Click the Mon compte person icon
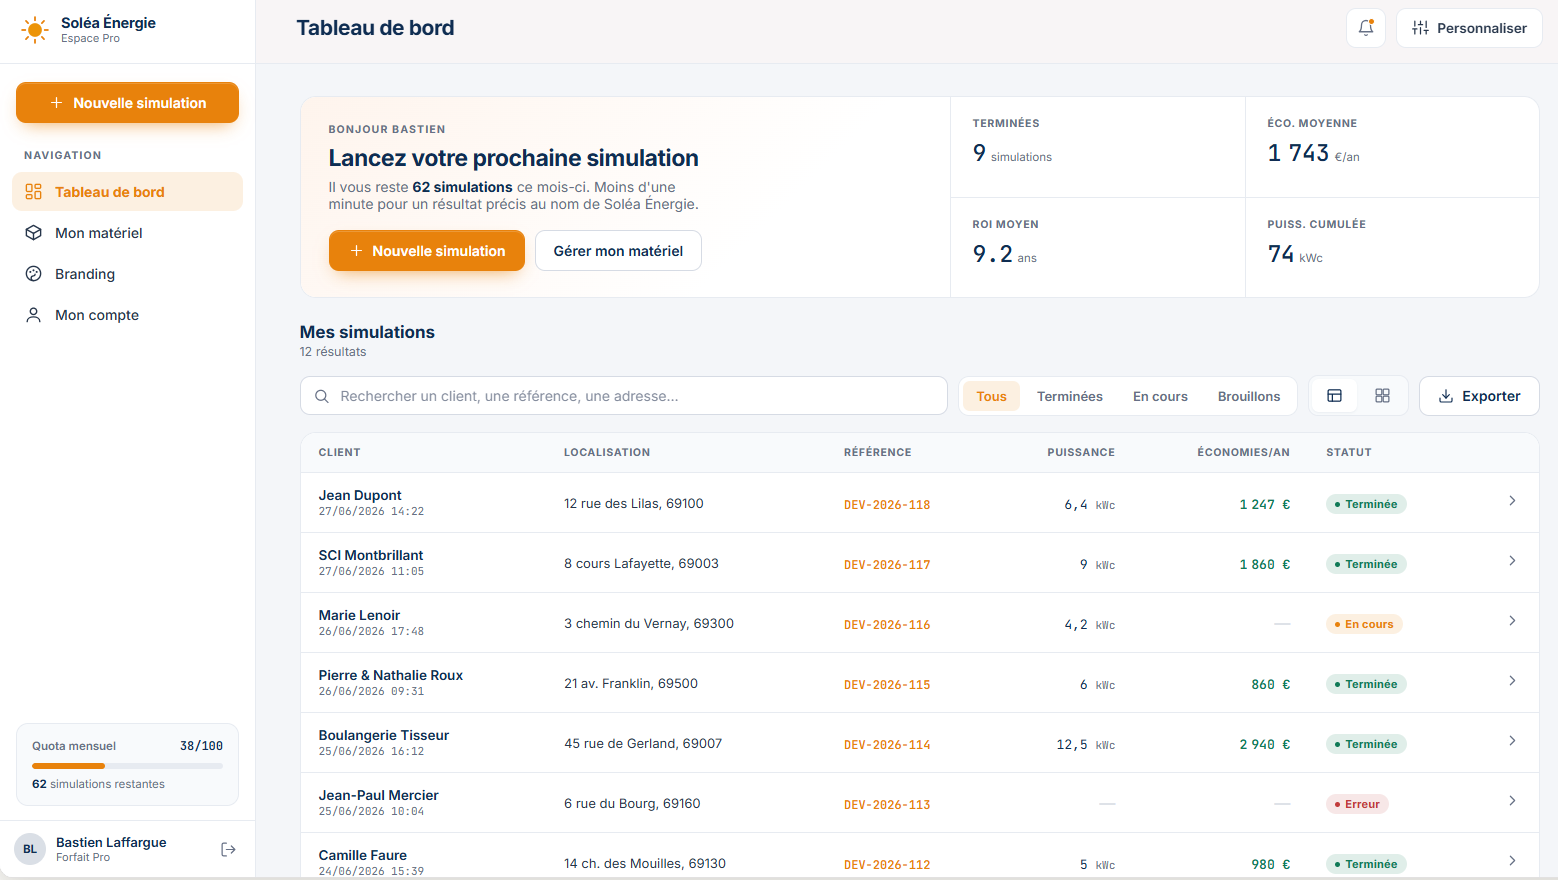 34,315
